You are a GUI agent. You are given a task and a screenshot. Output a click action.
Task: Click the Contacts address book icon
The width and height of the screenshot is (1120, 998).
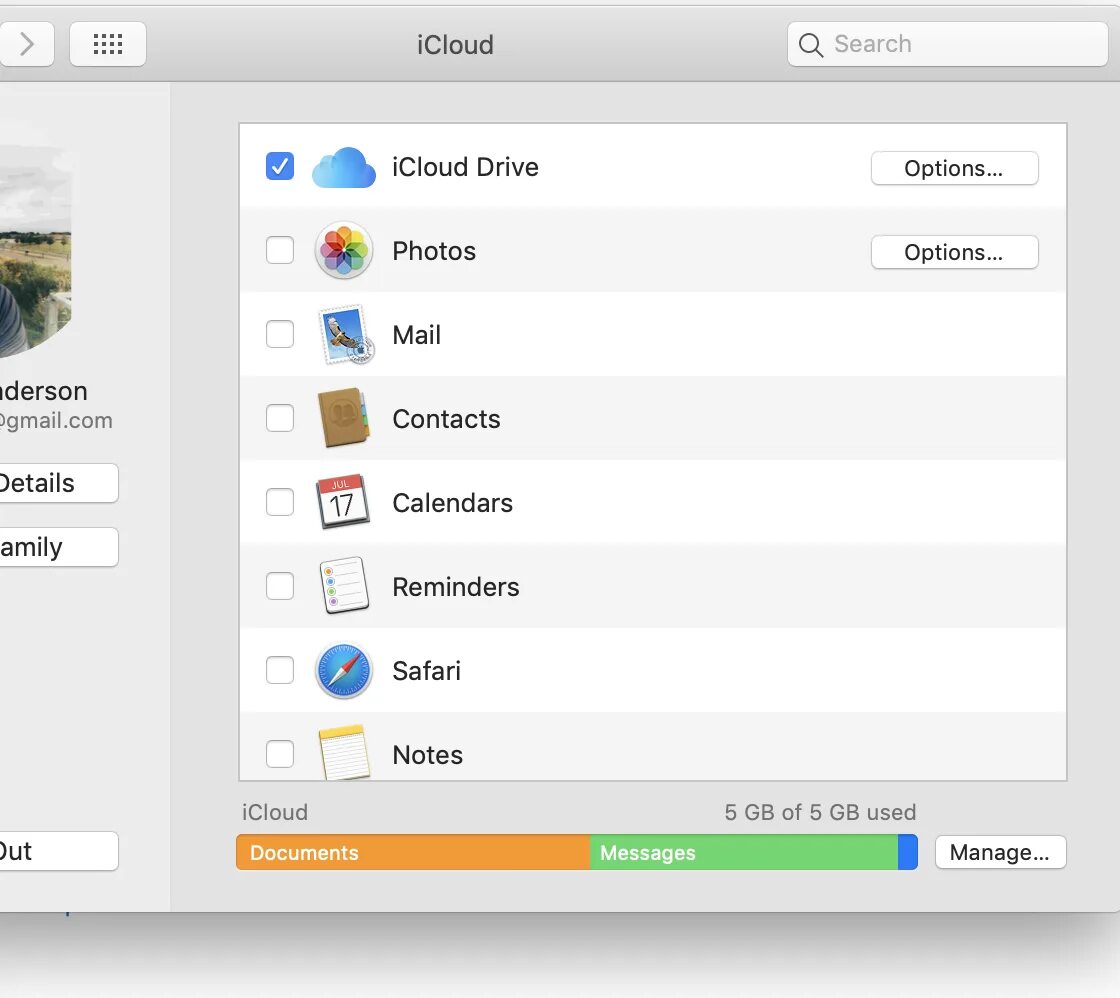click(x=344, y=418)
